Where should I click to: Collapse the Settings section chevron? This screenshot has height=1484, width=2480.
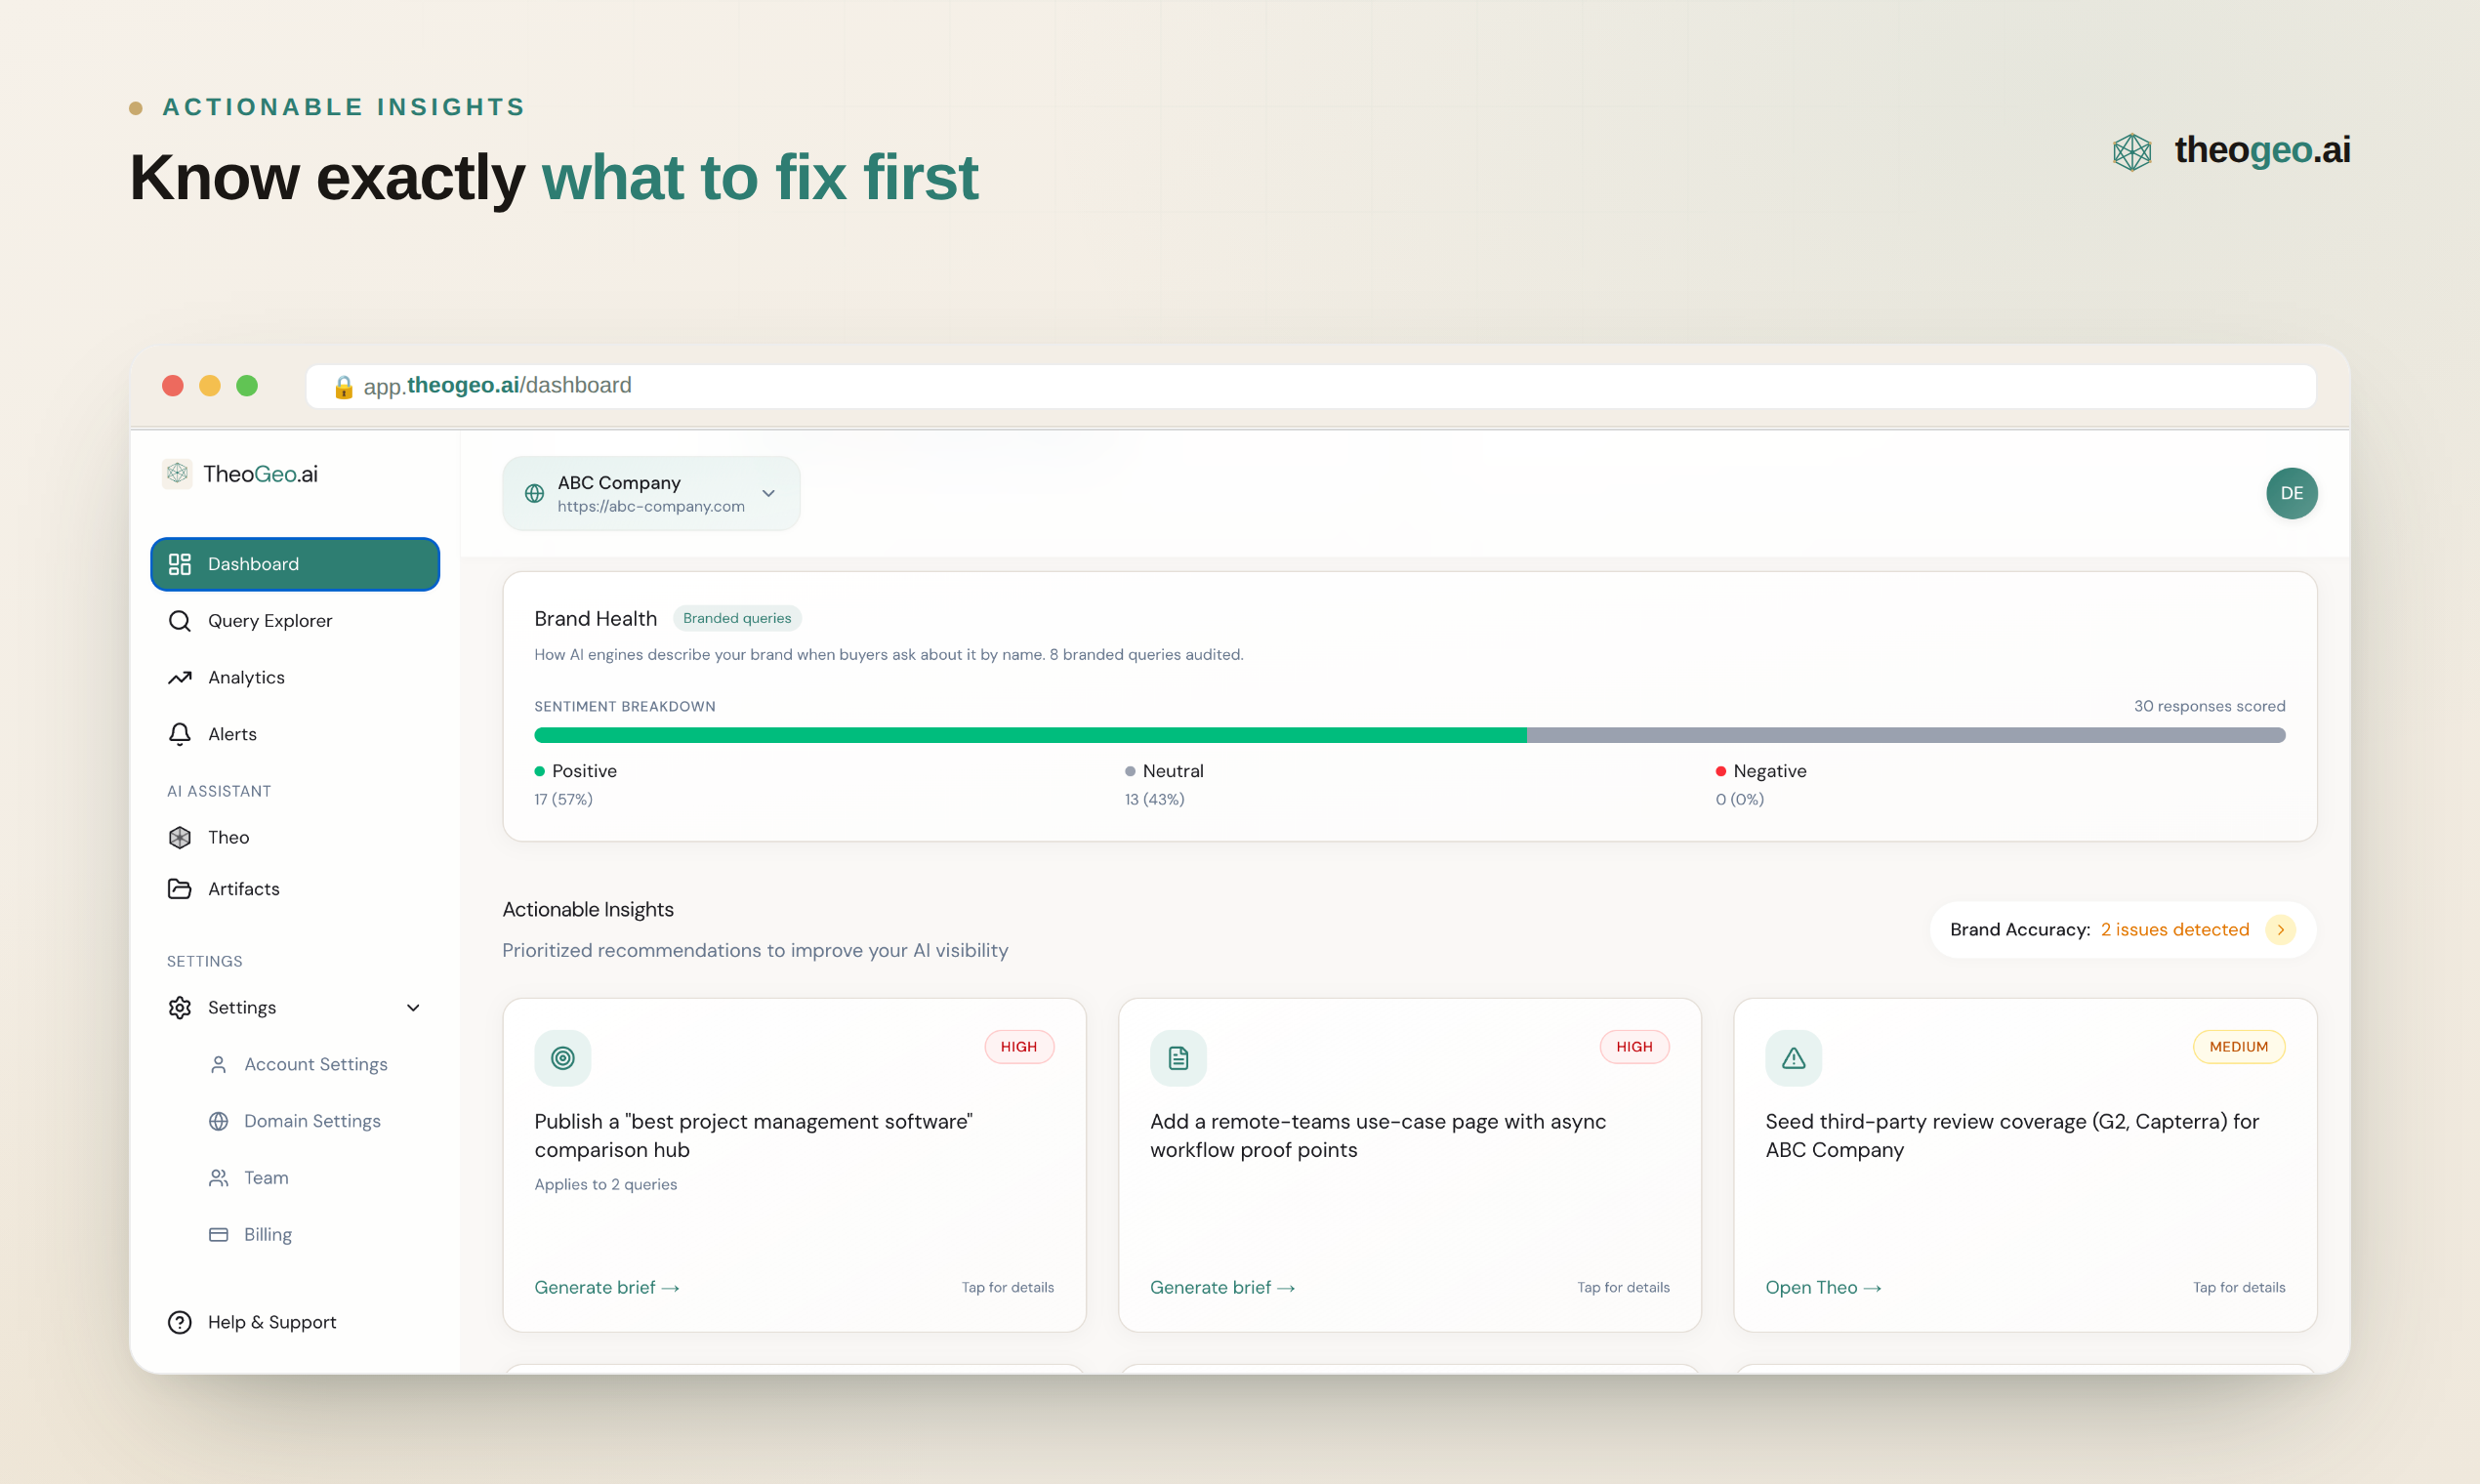click(413, 1008)
